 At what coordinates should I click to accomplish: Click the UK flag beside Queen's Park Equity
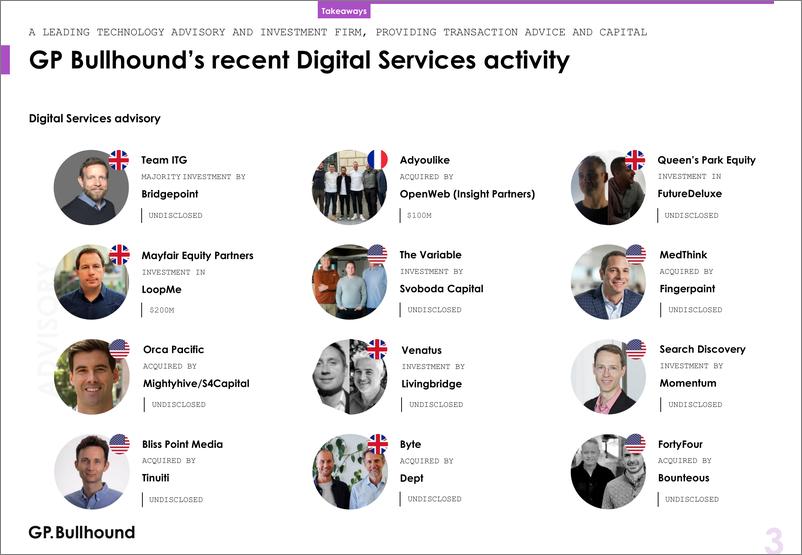coord(635,160)
